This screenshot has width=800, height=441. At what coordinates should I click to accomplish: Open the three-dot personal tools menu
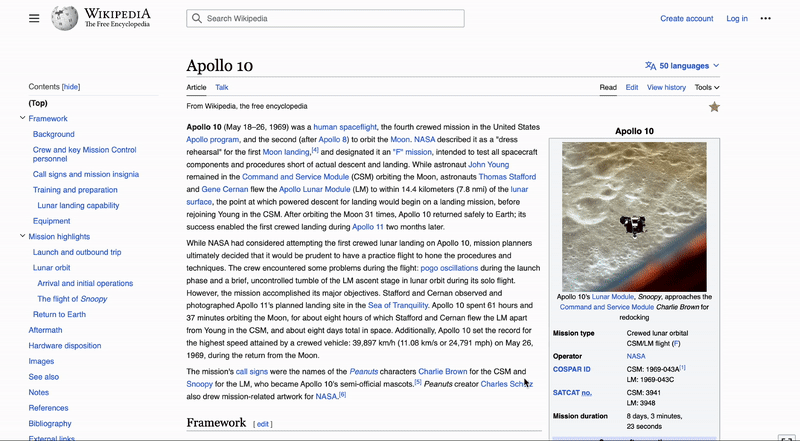point(765,18)
